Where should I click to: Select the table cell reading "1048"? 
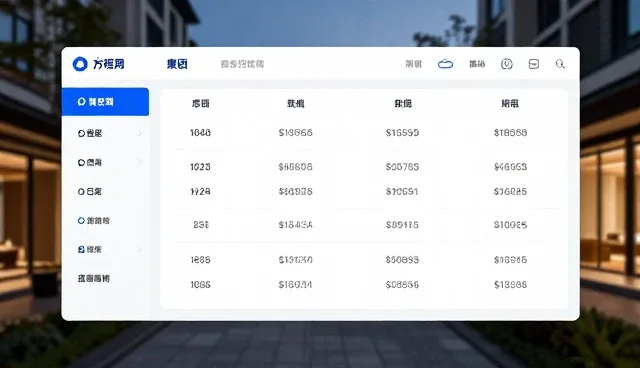click(200, 133)
